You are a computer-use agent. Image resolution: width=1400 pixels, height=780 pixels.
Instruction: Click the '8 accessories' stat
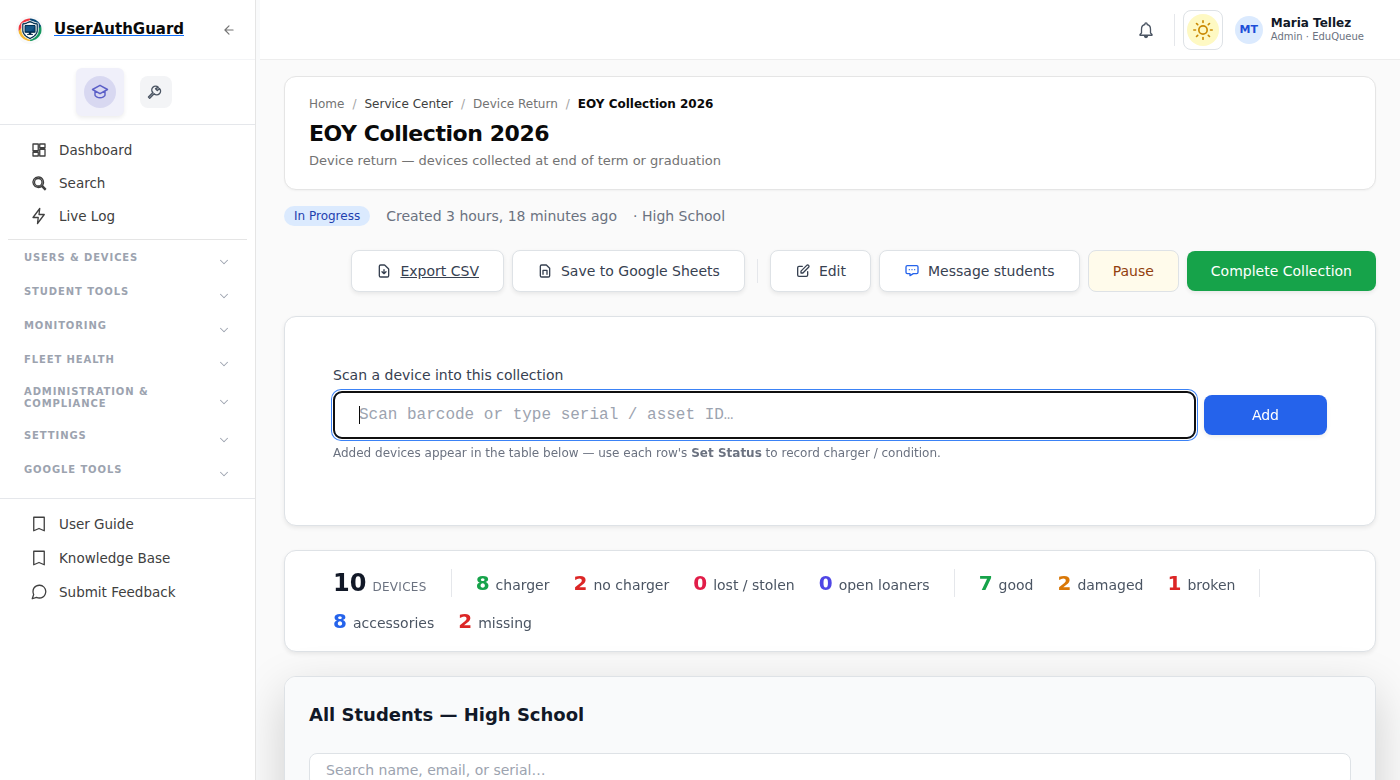click(384, 622)
